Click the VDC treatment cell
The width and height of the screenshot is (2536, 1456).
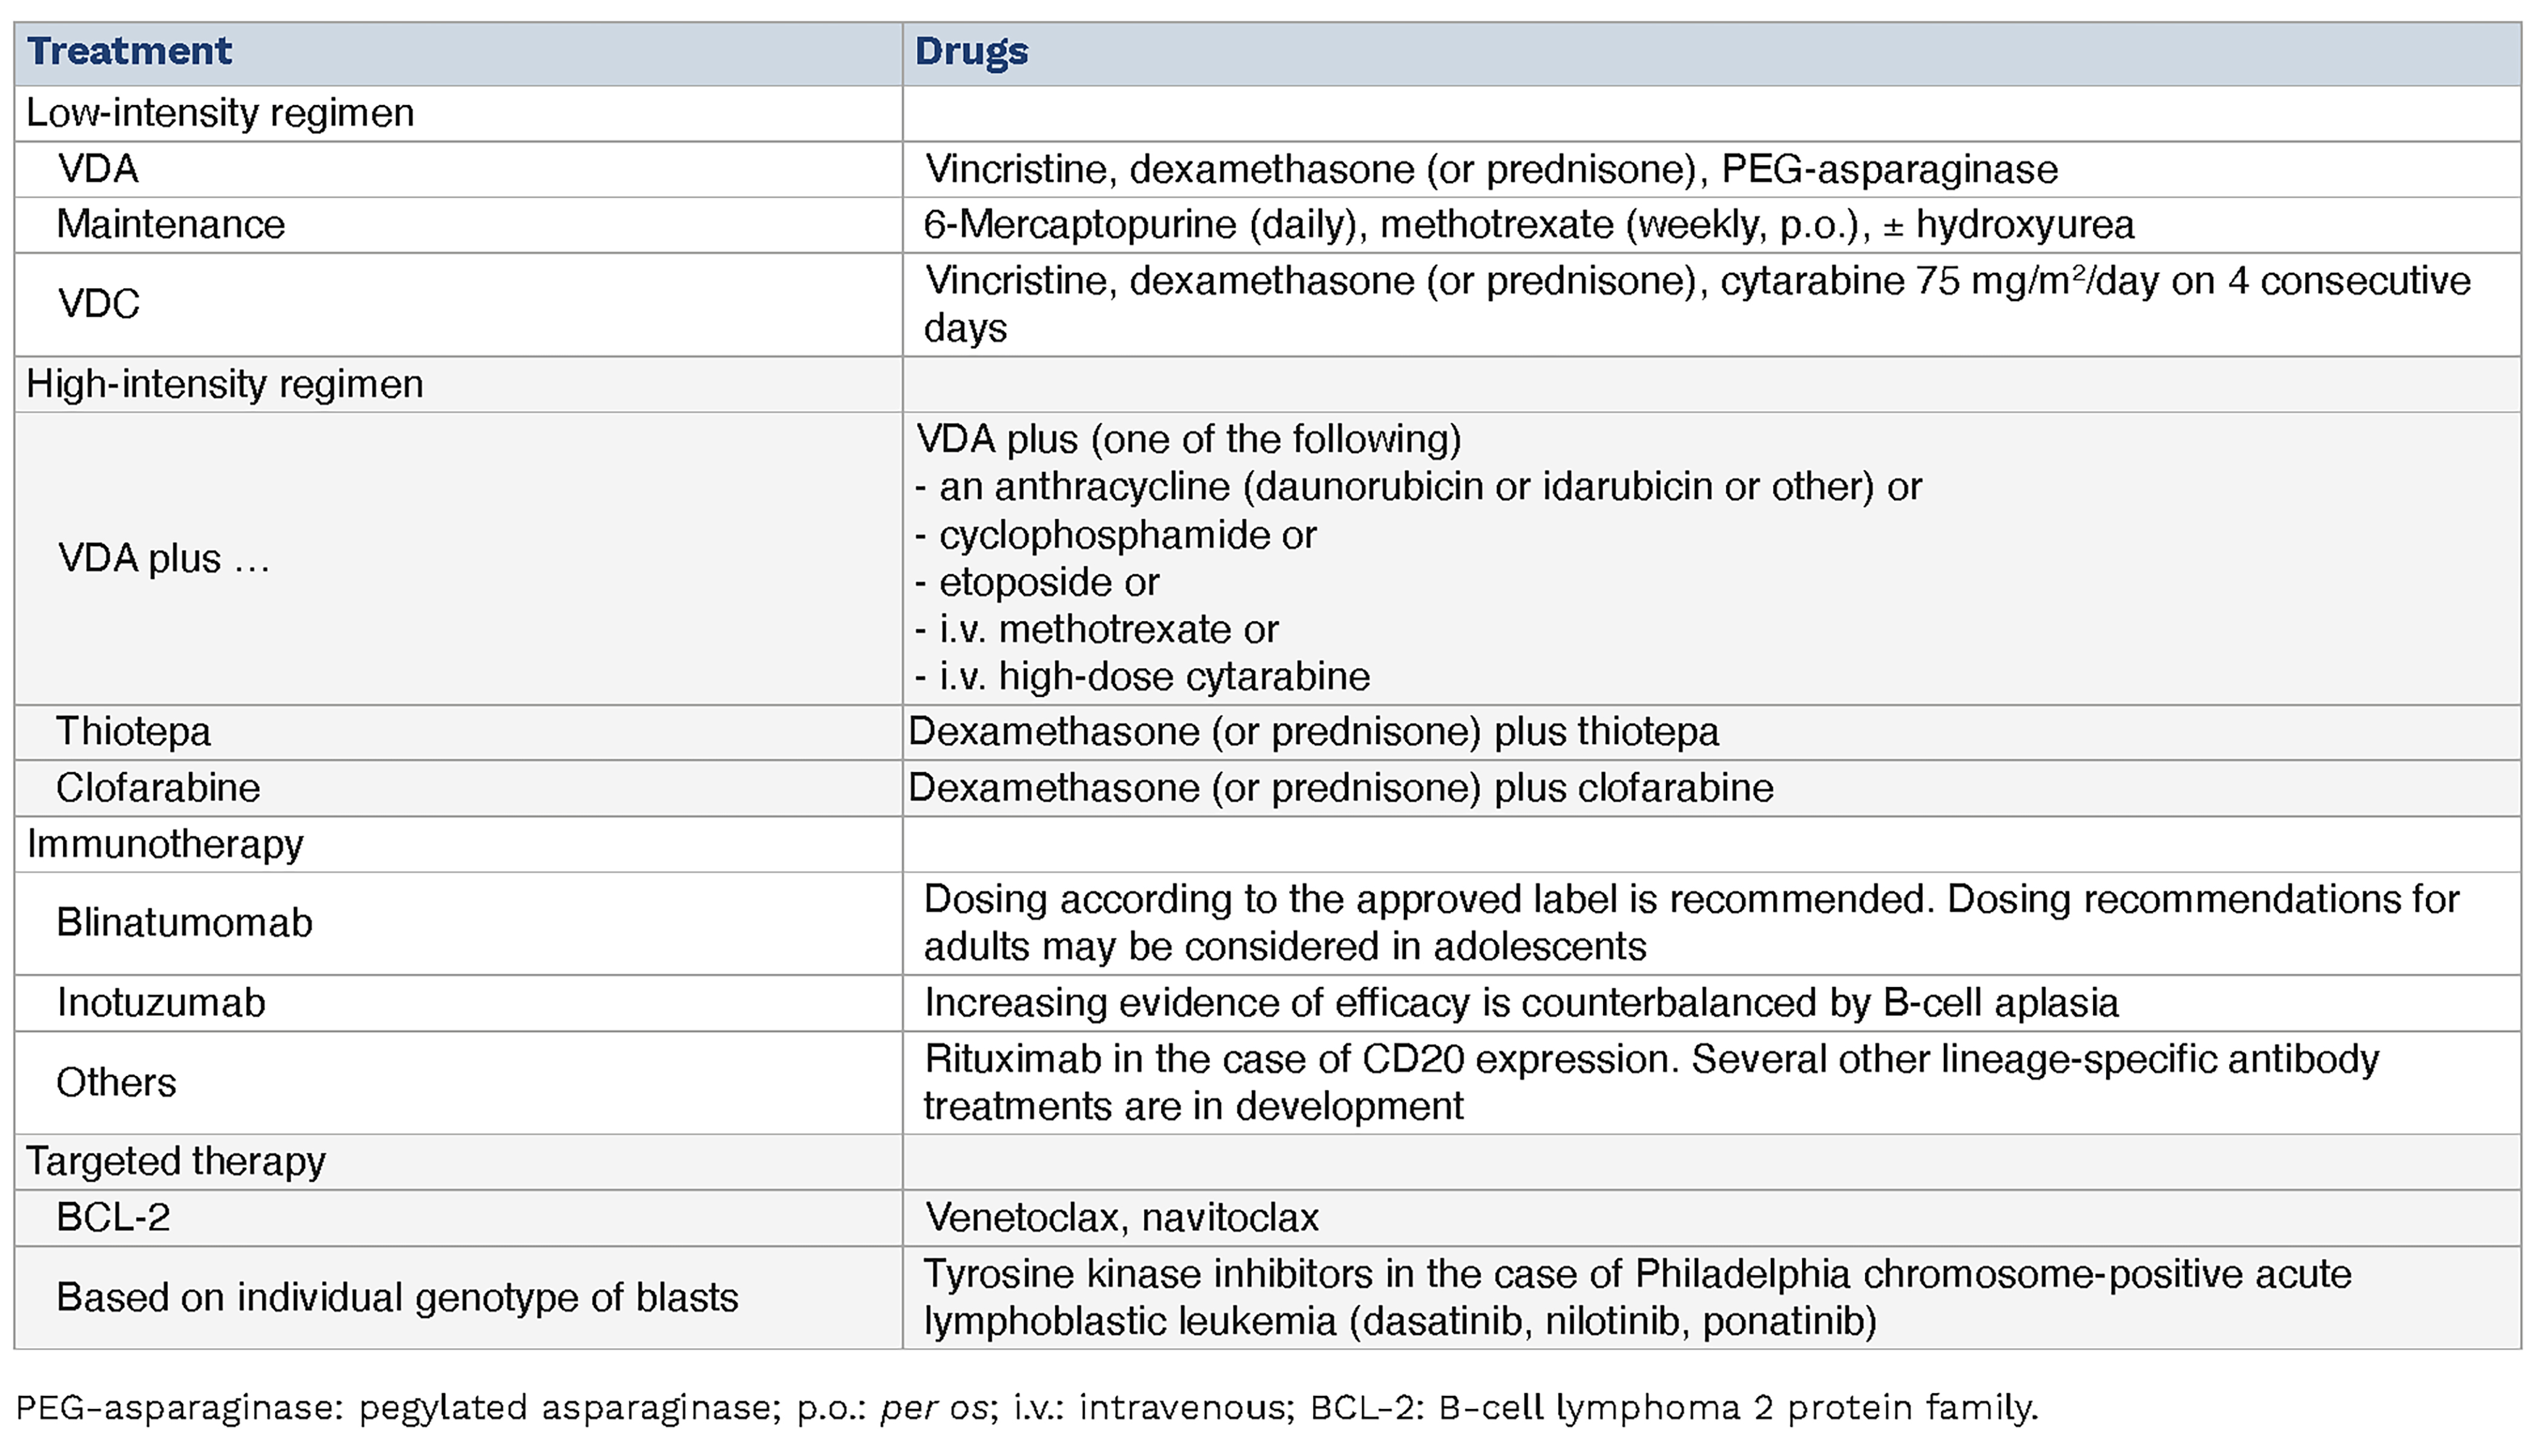tap(98, 304)
